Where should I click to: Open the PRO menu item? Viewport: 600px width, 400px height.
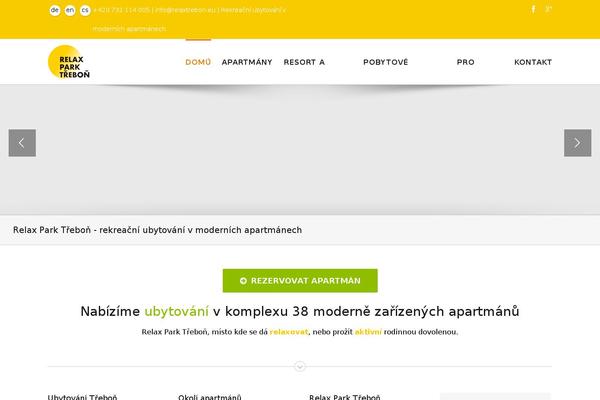point(466,62)
